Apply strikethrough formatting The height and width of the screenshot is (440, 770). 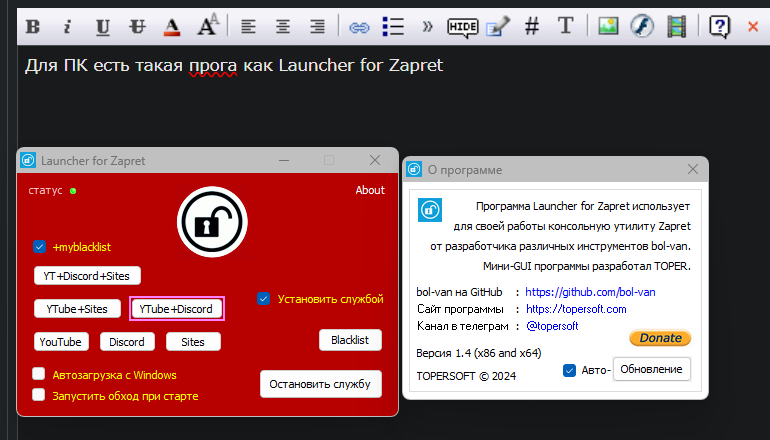point(137,27)
